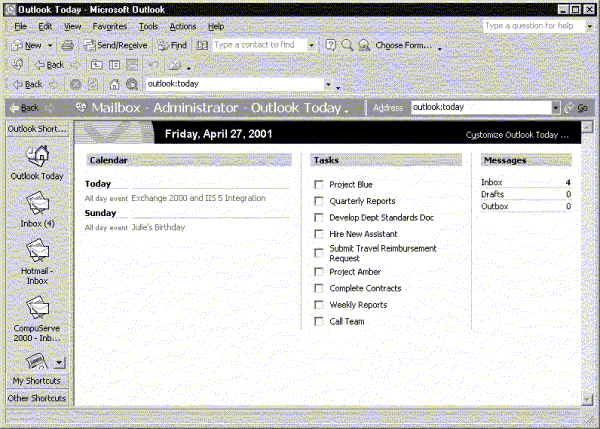Click scrollbar up arrow of Outlook Today pane
The width and height of the screenshot is (600, 429).
click(587, 127)
